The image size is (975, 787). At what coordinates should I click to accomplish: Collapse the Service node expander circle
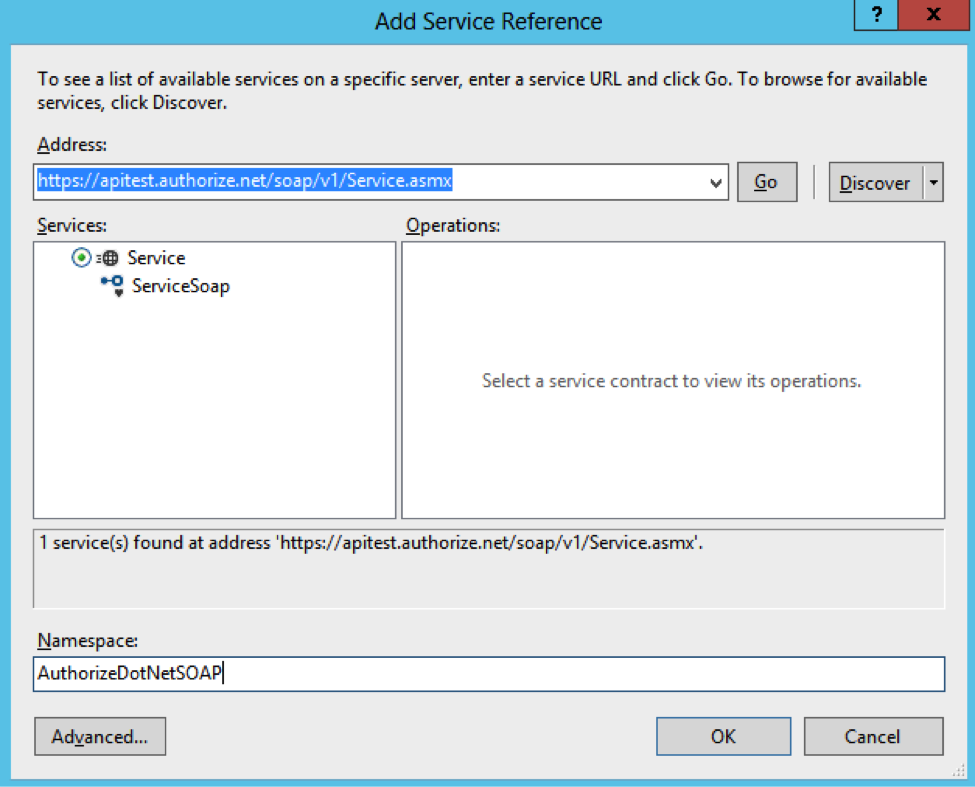coord(81,257)
